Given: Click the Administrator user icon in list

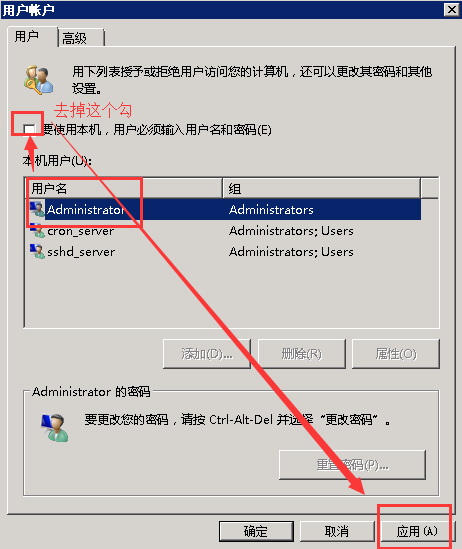Looking at the screenshot, I should click(x=37, y=209).
